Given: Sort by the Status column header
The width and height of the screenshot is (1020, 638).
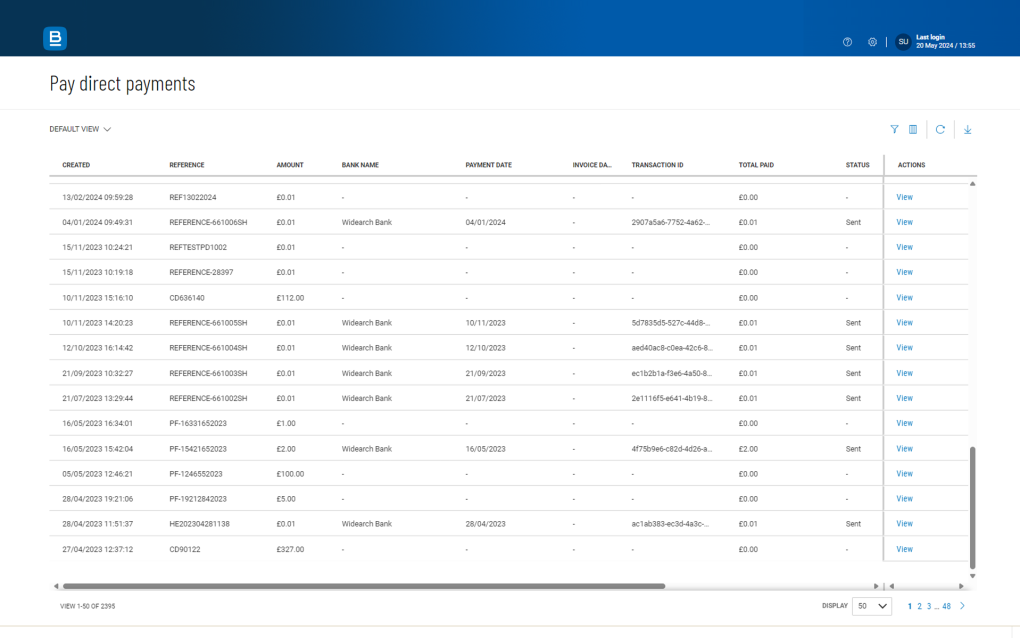Looking at the screenshot, I should pyautogui.click(x=857, y=165).
